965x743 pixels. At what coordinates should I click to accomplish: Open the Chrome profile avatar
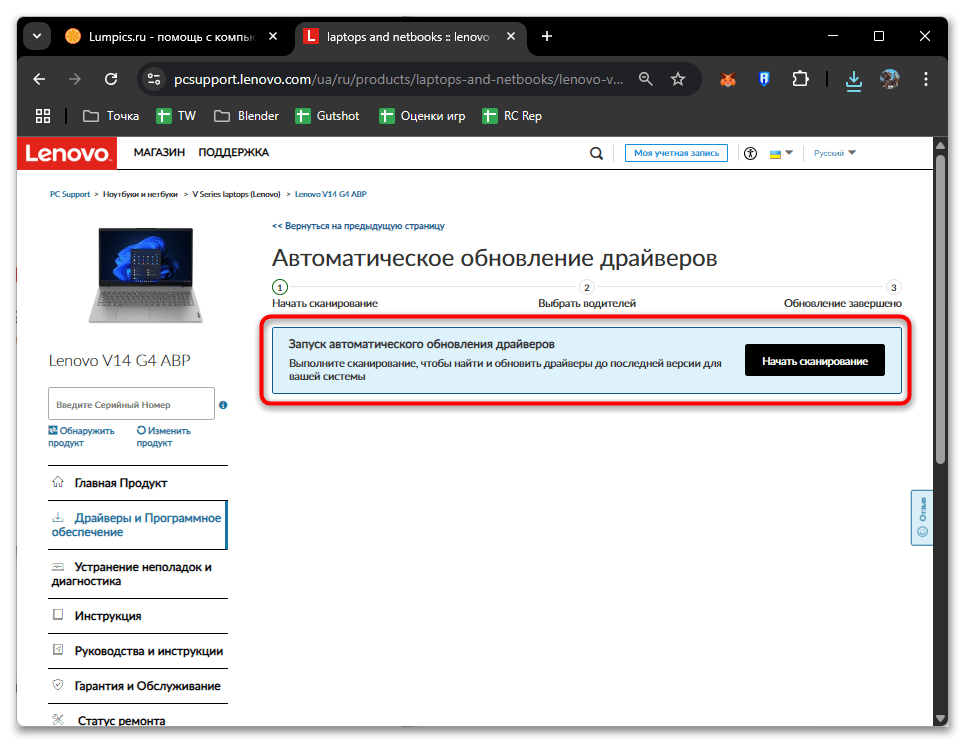pos(889,79)
